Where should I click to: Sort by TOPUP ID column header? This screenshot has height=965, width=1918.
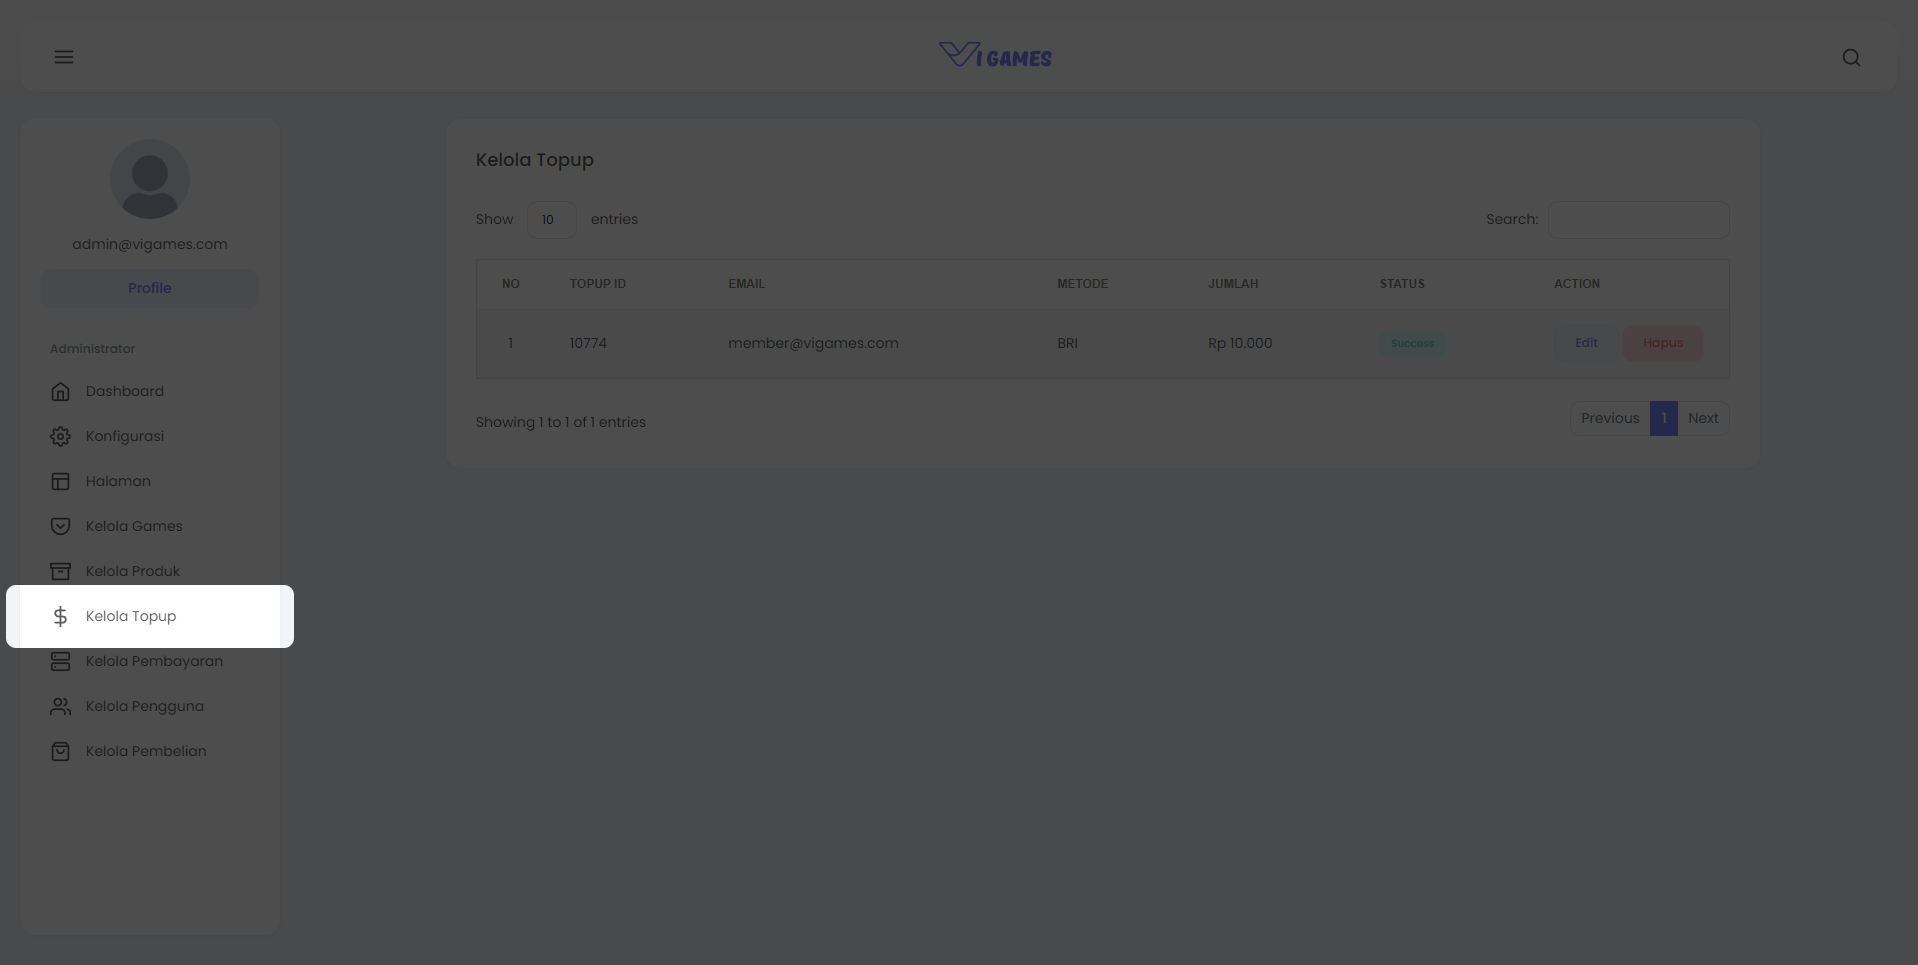click(598, 284)
